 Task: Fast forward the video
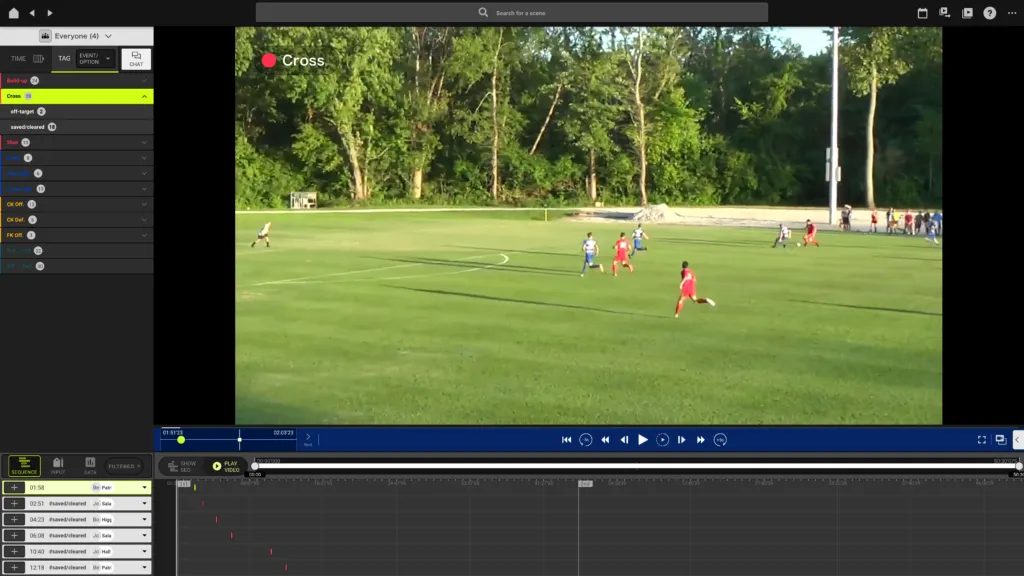(701, 440)
